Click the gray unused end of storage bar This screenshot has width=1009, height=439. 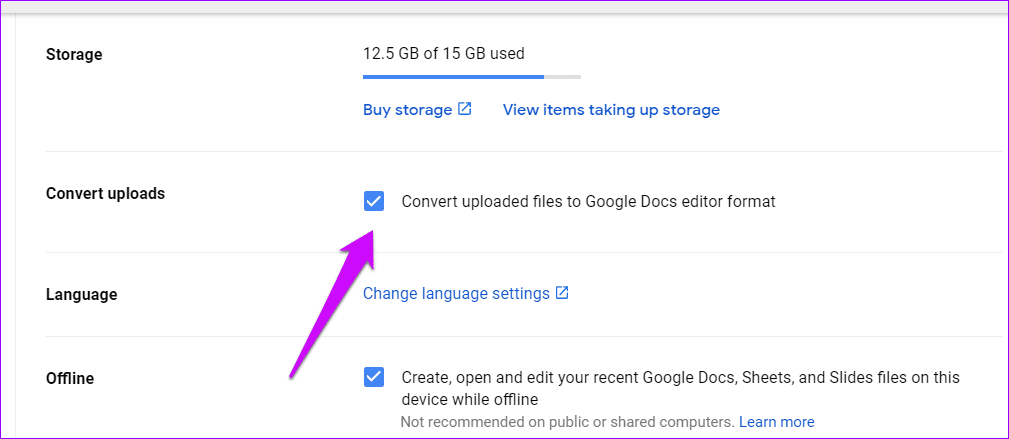pyautogui.click(x=563, y=76)
